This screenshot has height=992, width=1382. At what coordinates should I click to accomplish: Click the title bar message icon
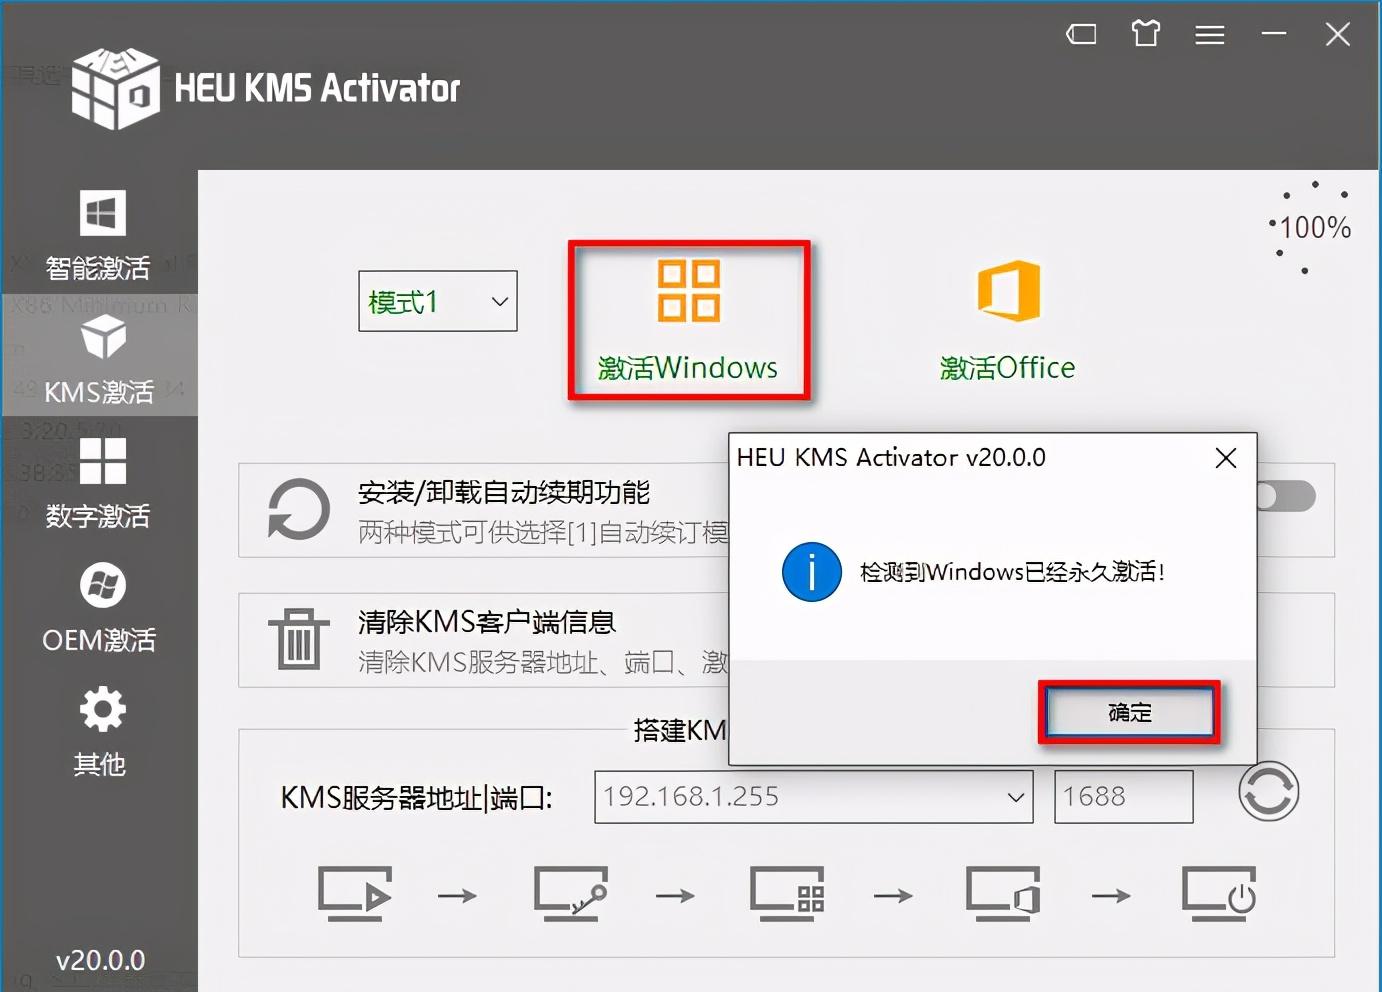point(1081,35)
